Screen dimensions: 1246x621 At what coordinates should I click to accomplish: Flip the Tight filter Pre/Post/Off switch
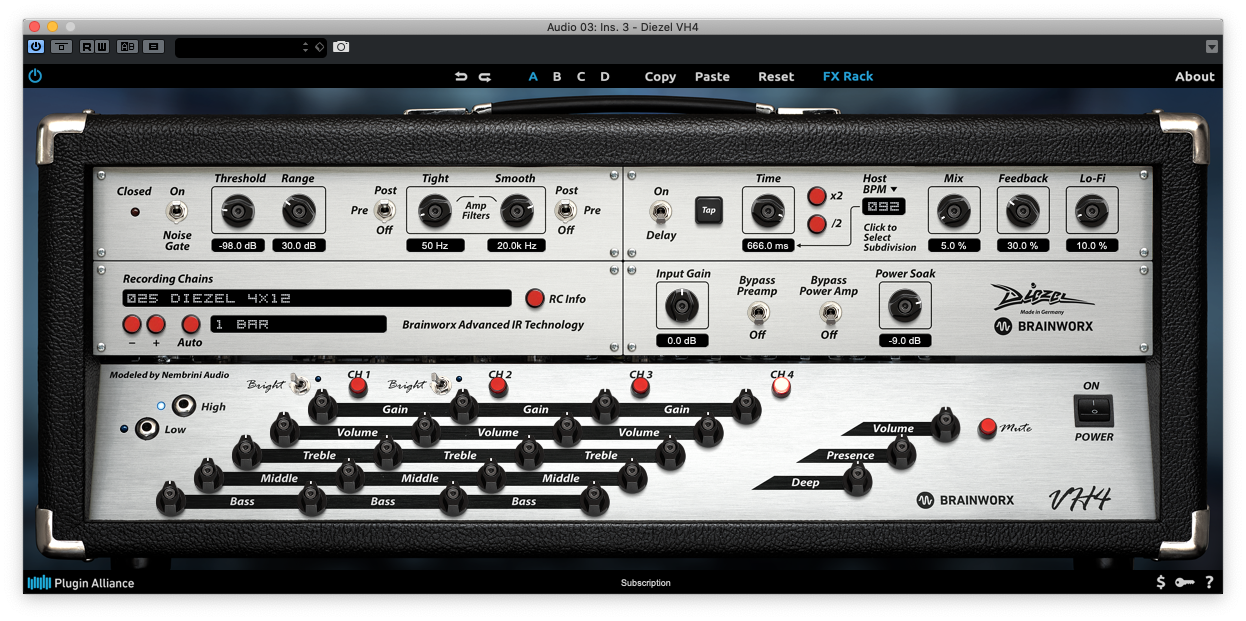(x=384, y=210)
